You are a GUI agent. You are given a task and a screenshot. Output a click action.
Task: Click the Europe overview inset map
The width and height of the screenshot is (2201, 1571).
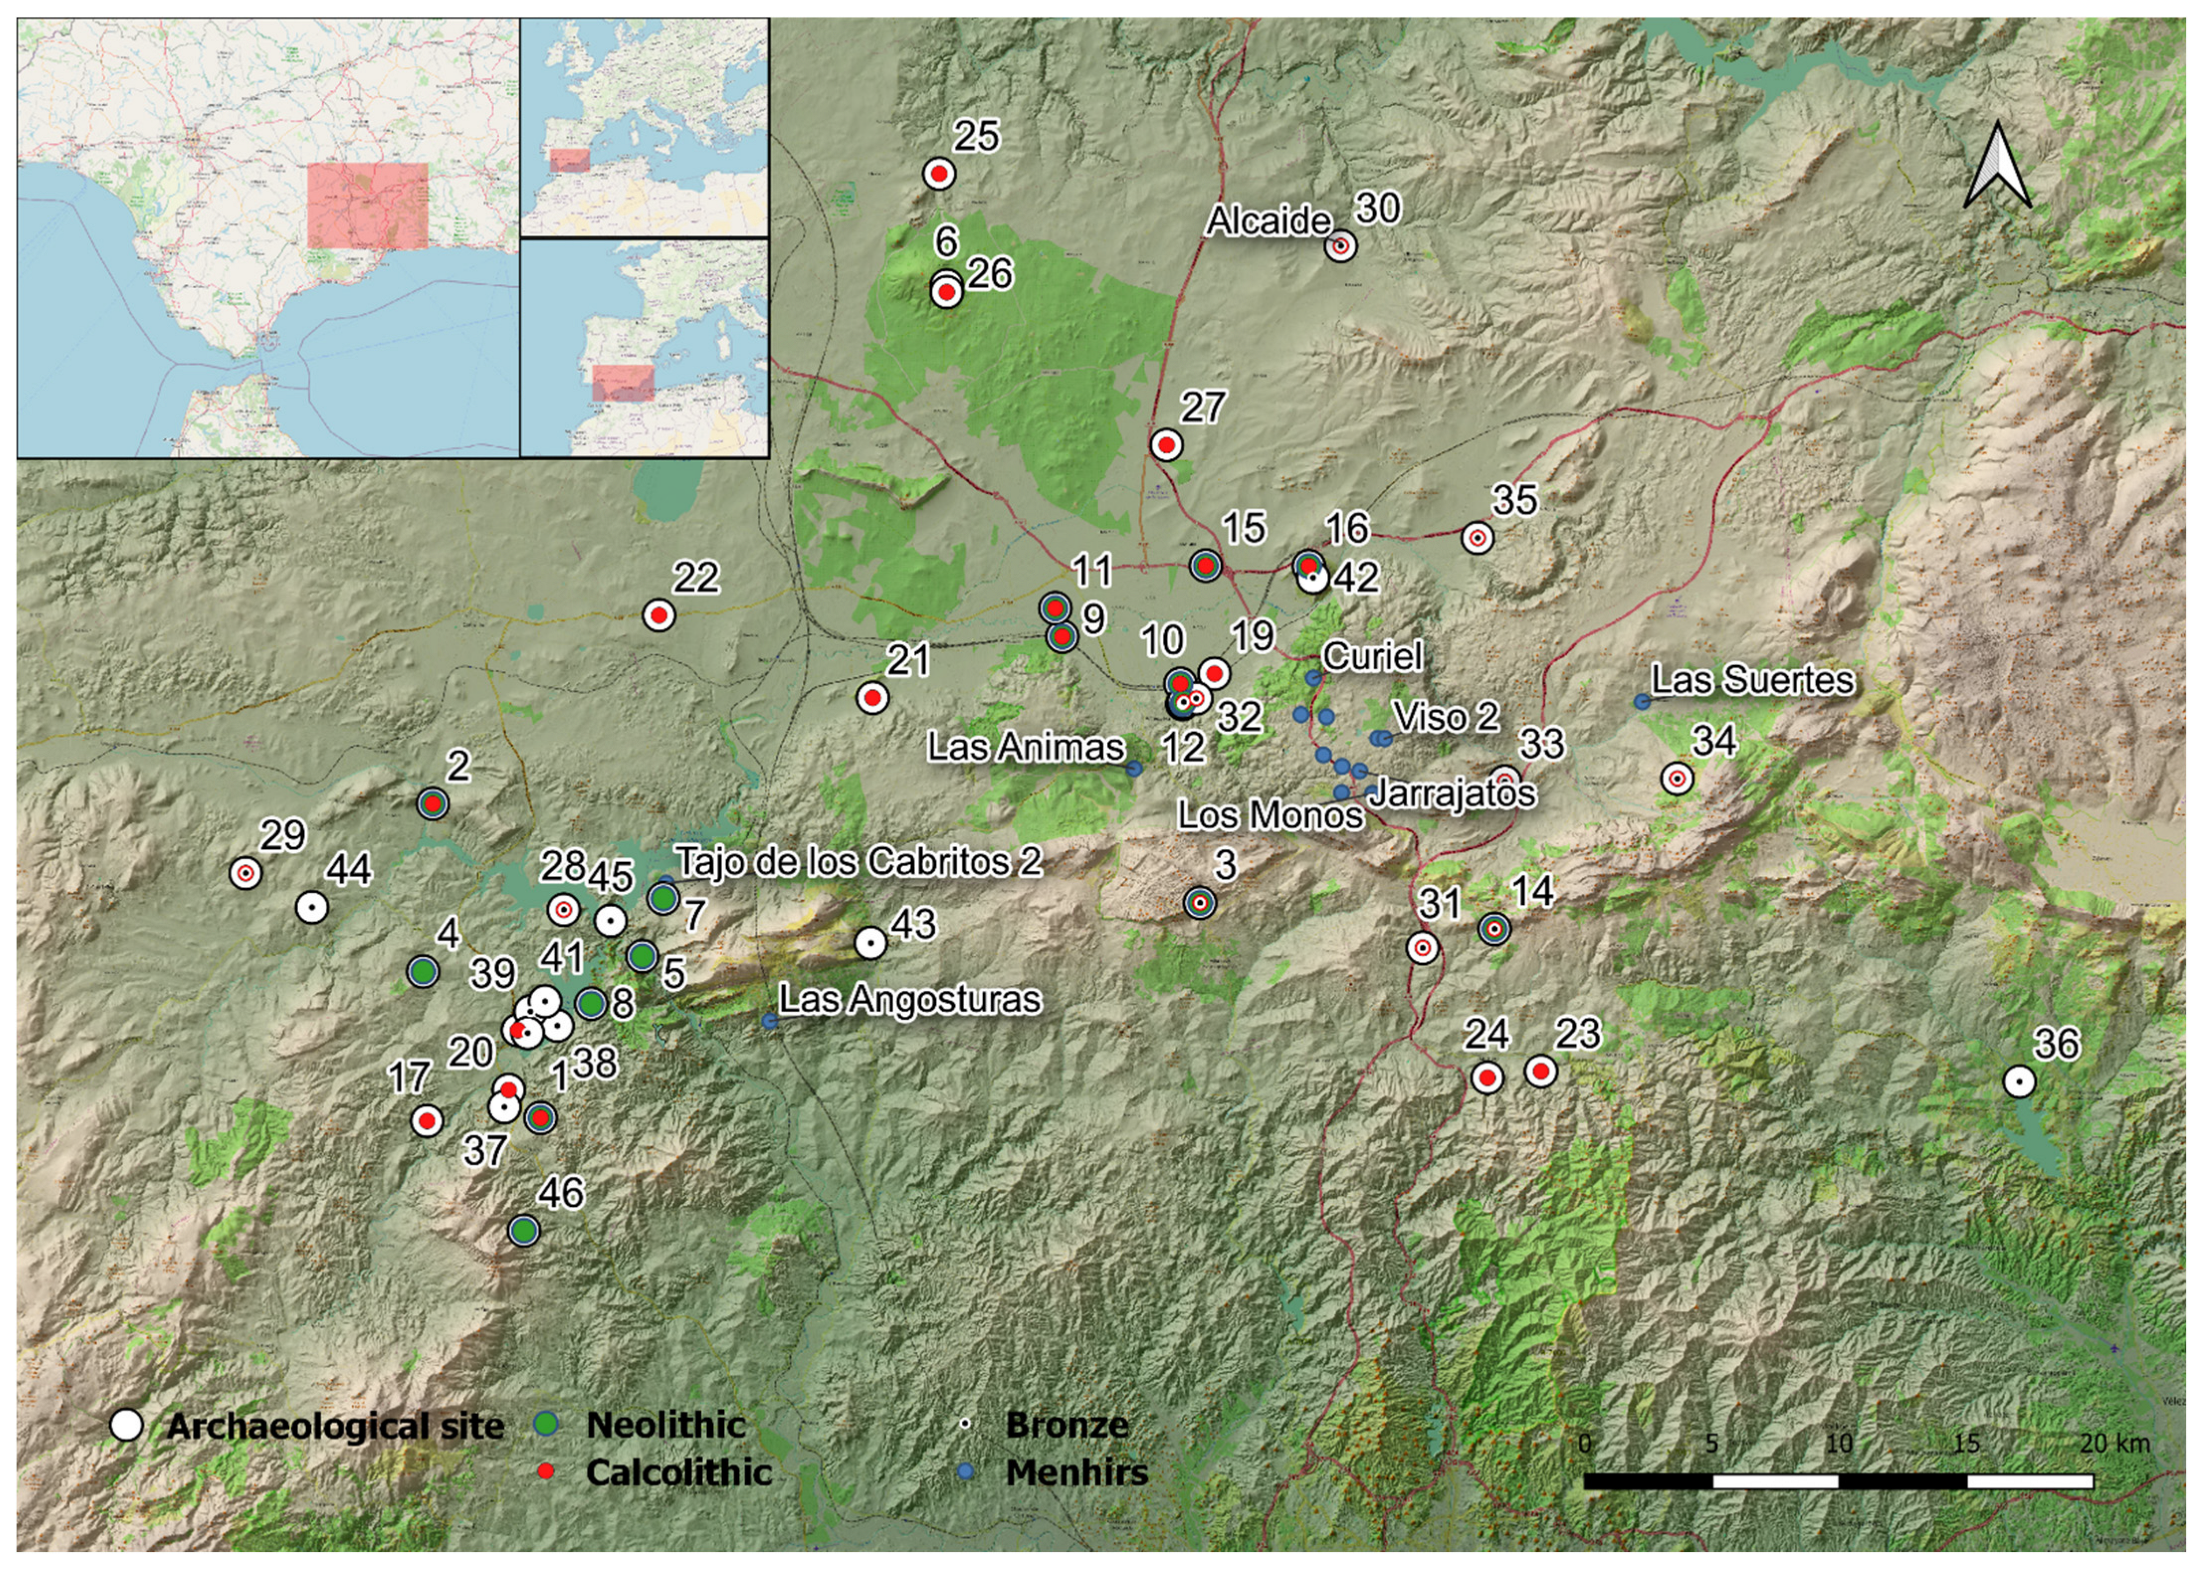(644, 127)
